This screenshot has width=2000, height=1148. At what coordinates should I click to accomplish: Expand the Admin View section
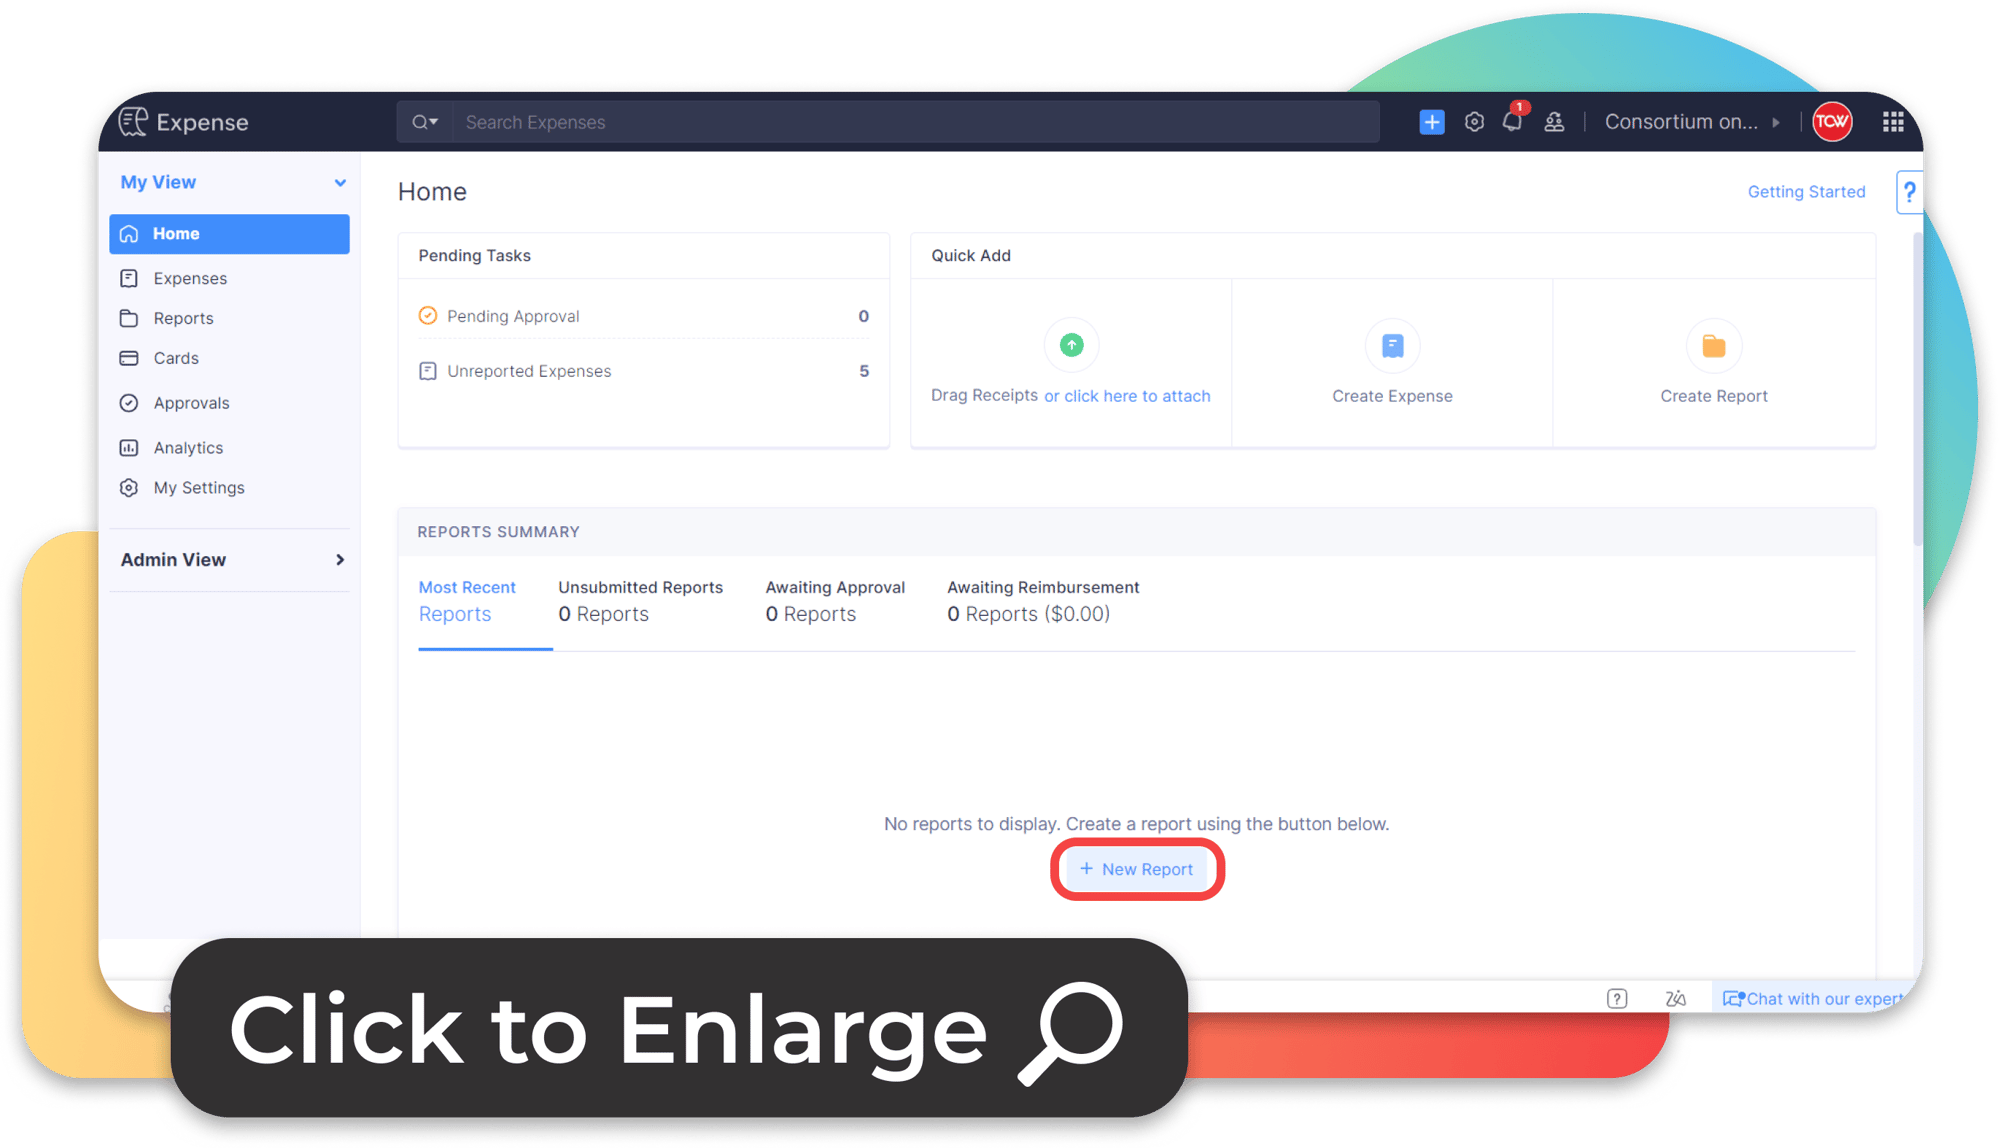[x=340, y=560]
